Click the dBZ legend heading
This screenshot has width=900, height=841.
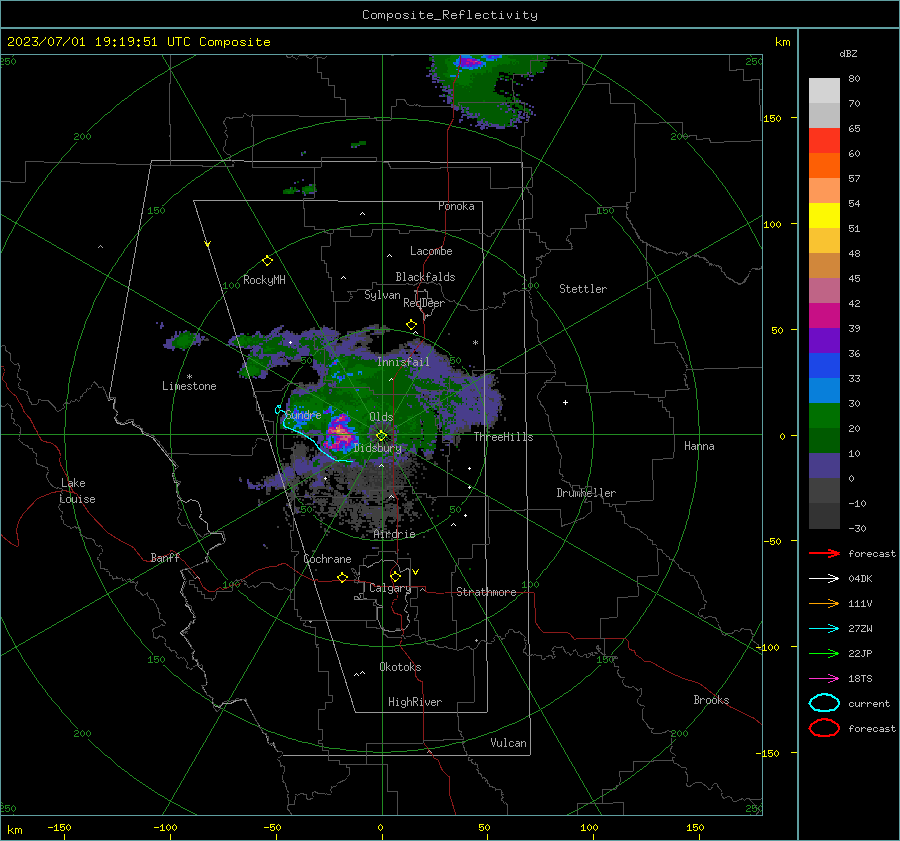(848, 53)
